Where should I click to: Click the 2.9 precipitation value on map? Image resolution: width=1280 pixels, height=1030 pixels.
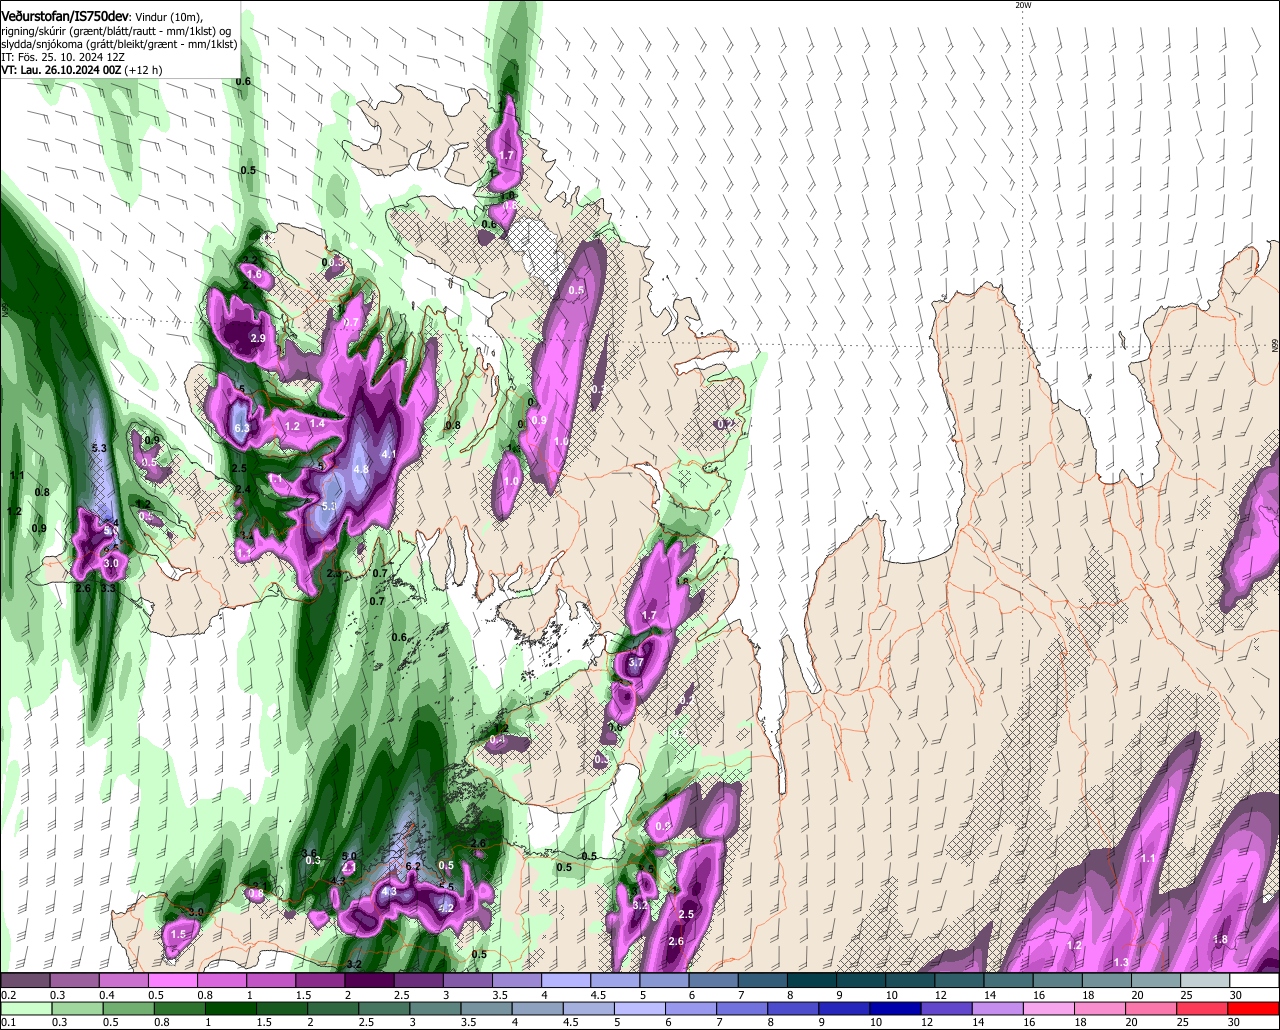click(258, 339)
